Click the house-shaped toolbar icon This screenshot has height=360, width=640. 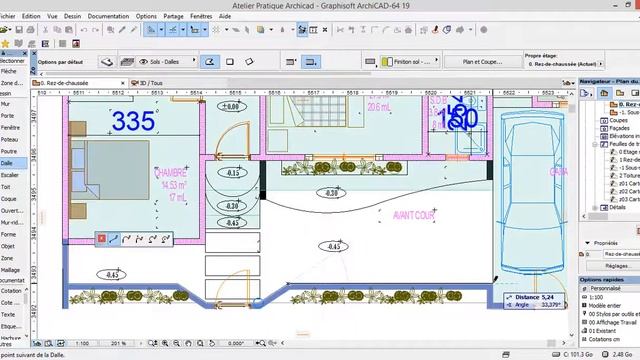tap(408, 30)
